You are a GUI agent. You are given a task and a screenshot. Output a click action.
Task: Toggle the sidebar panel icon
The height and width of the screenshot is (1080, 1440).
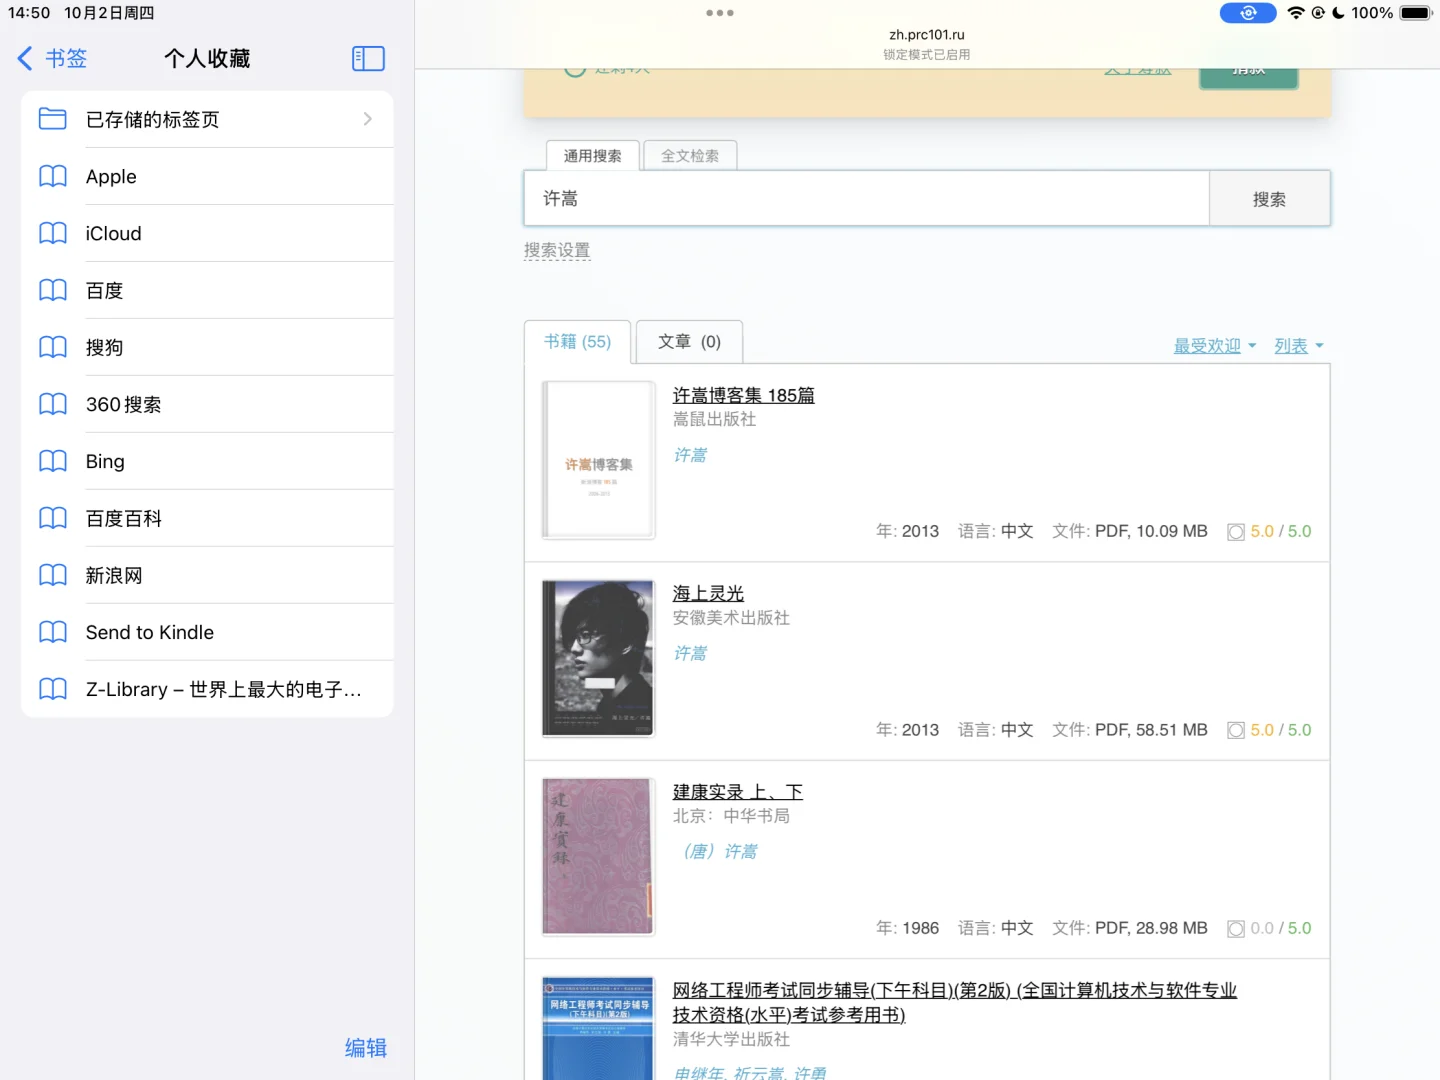(x=368, y=59)
